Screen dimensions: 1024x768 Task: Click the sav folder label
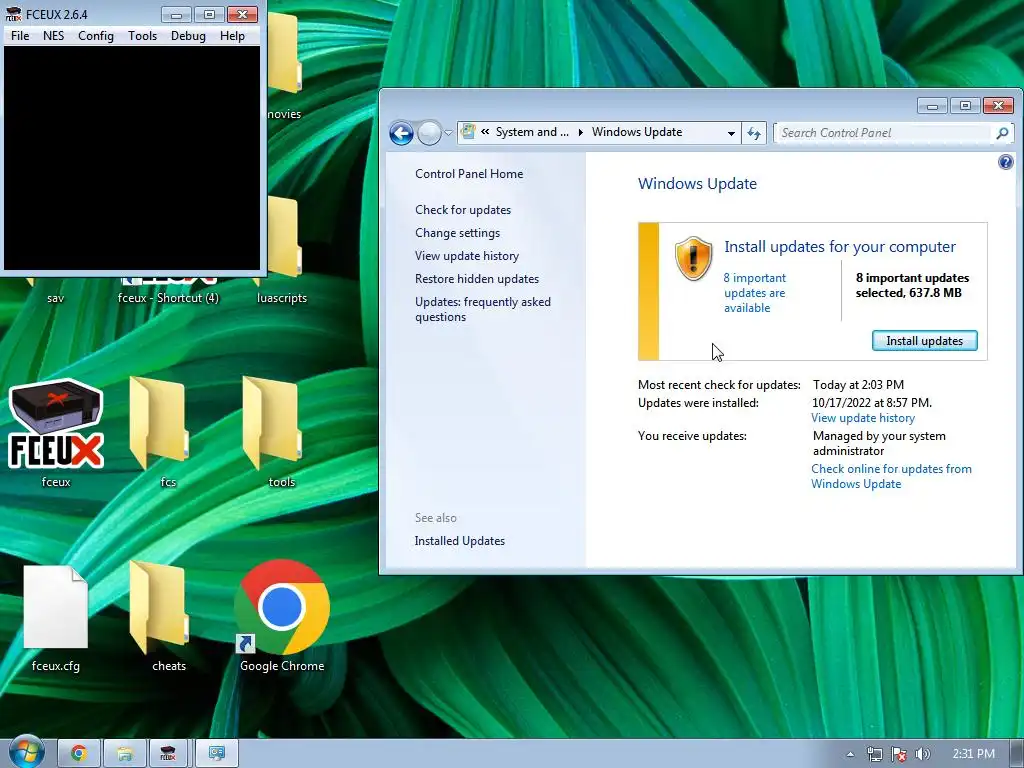(56, 298)
